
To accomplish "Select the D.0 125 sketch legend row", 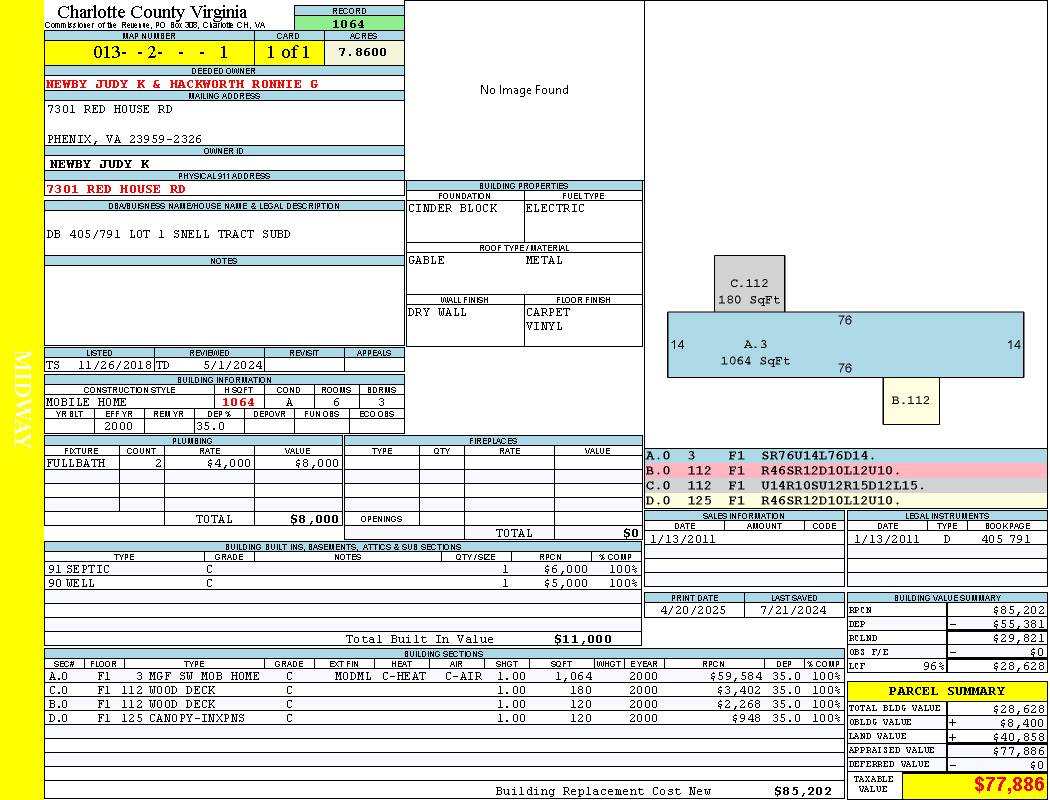I will pyautogui.click(x=845, y=500).
